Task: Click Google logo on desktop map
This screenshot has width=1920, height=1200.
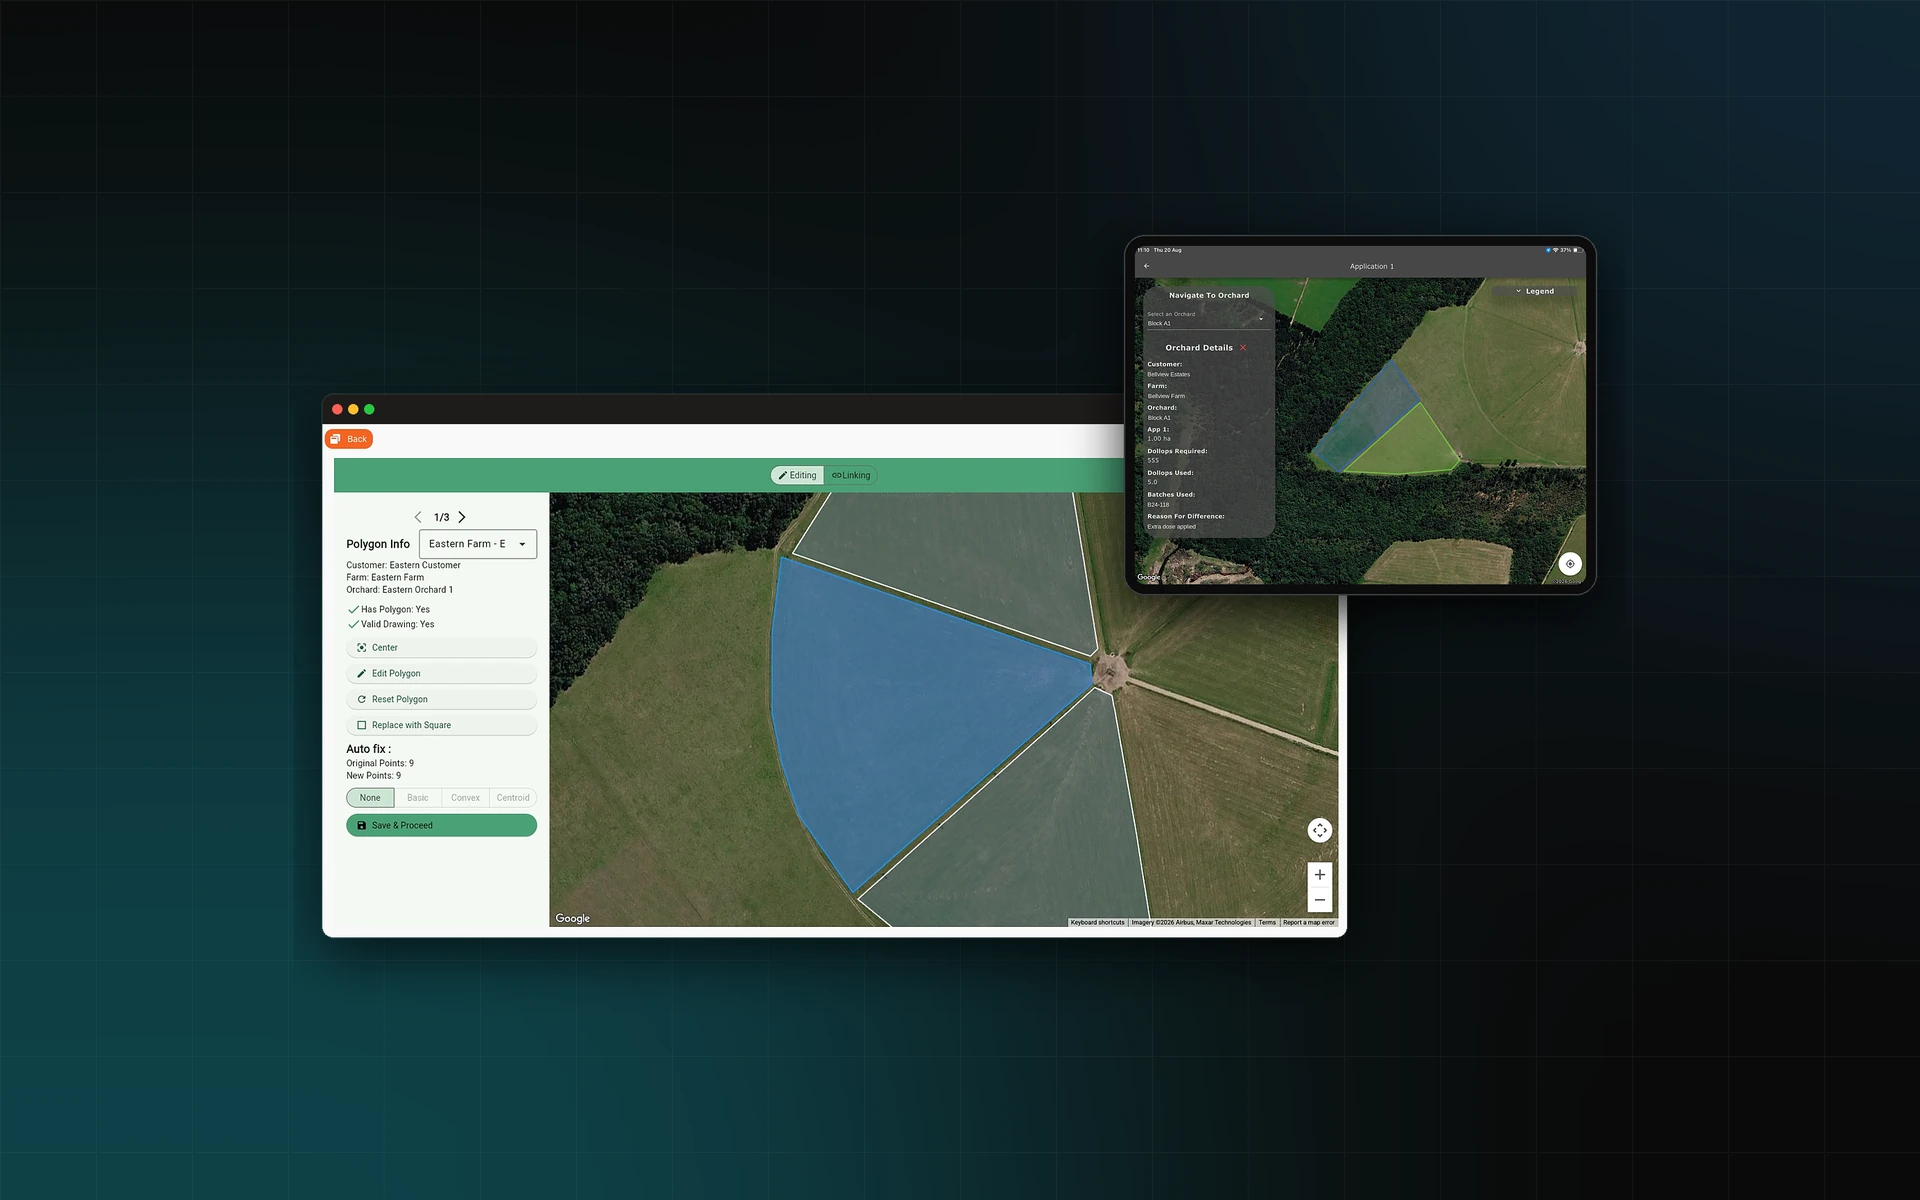Action: coord(573,919)
